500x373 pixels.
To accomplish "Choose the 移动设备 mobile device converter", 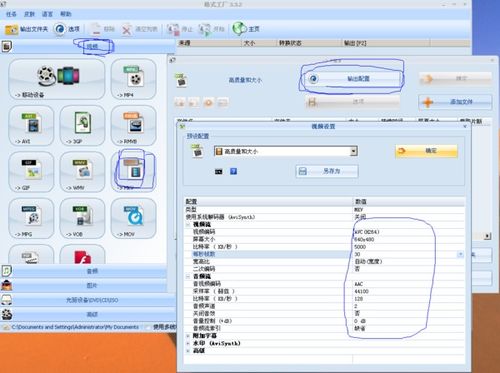I will coord(57,79).
